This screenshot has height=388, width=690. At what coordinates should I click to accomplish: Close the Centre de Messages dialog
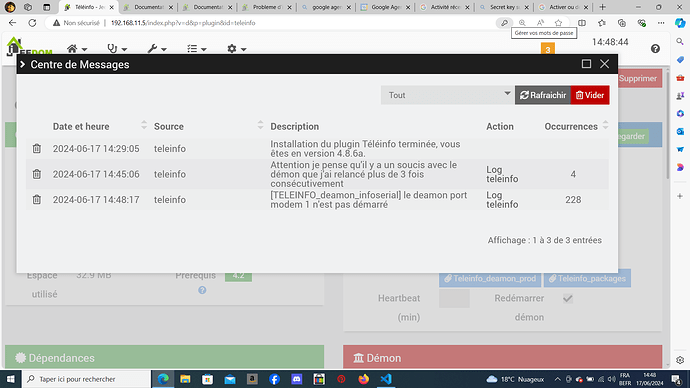(x=605, y=64)
